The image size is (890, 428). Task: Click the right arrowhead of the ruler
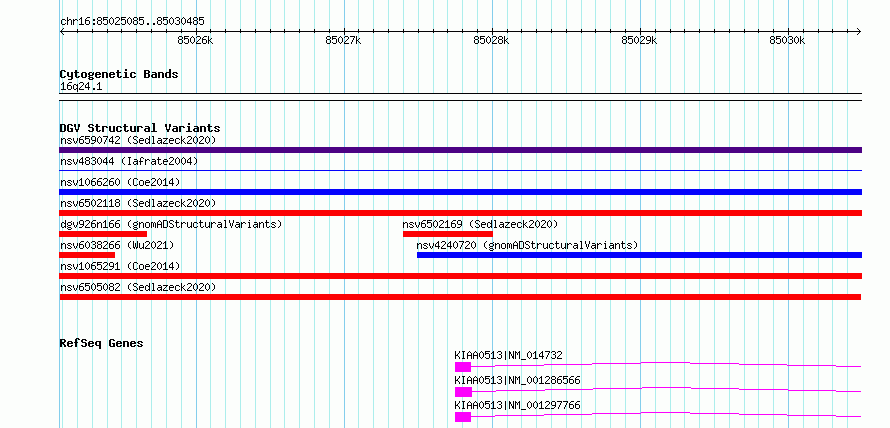pyautogui.click(x=859, y=31)
